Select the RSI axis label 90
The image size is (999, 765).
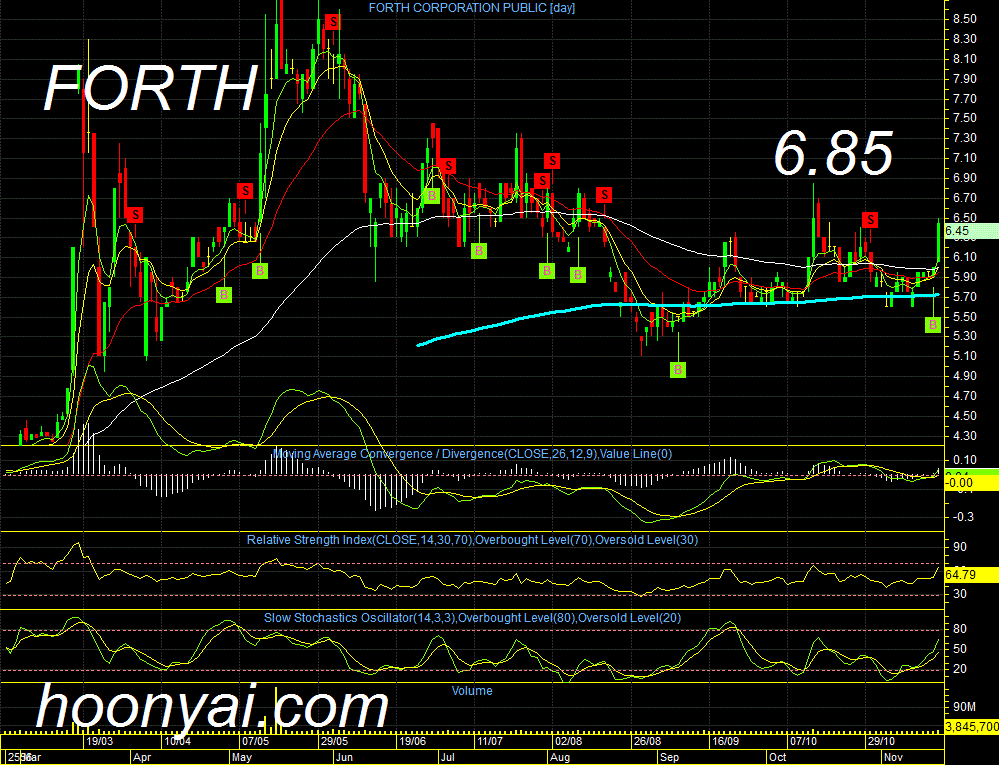coord(959,547)
